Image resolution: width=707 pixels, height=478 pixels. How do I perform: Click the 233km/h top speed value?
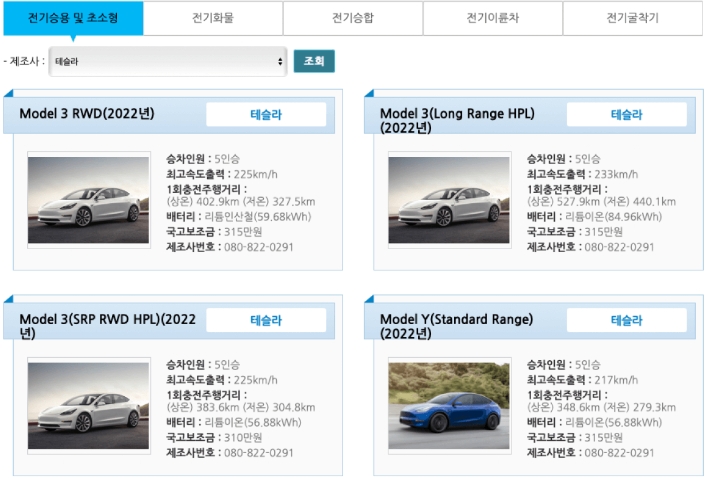[x=616, y=174]
